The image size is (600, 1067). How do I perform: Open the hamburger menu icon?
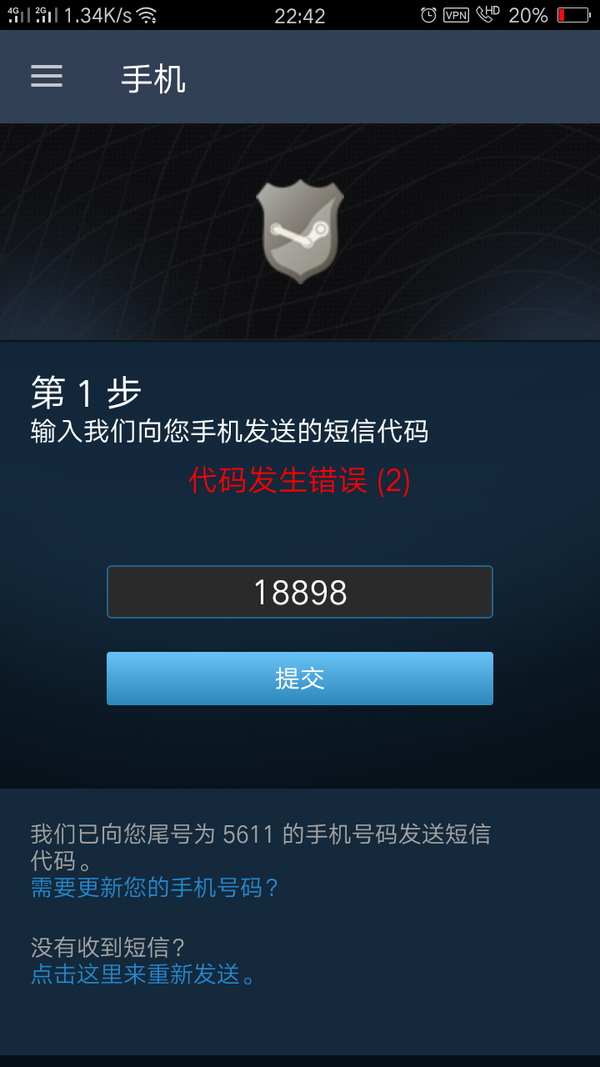(x=46, y=76)
